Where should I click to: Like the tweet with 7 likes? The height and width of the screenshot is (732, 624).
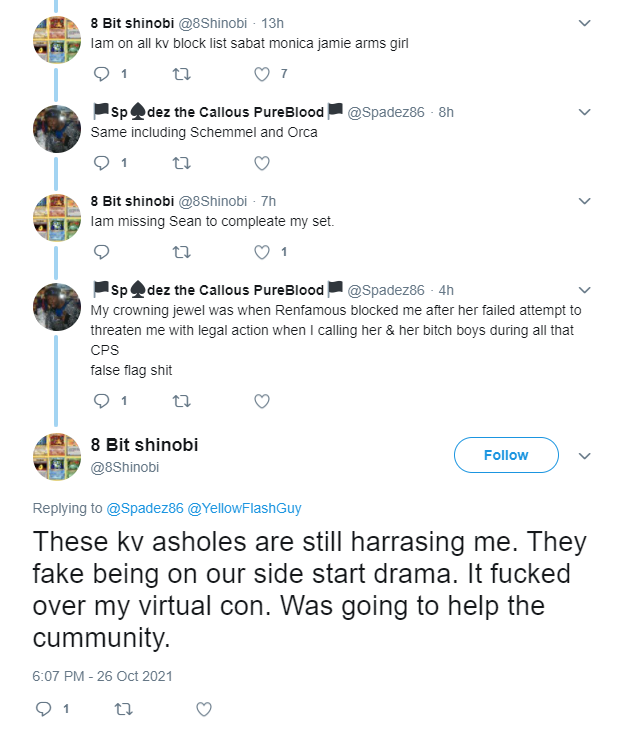[x=262, y=74]
